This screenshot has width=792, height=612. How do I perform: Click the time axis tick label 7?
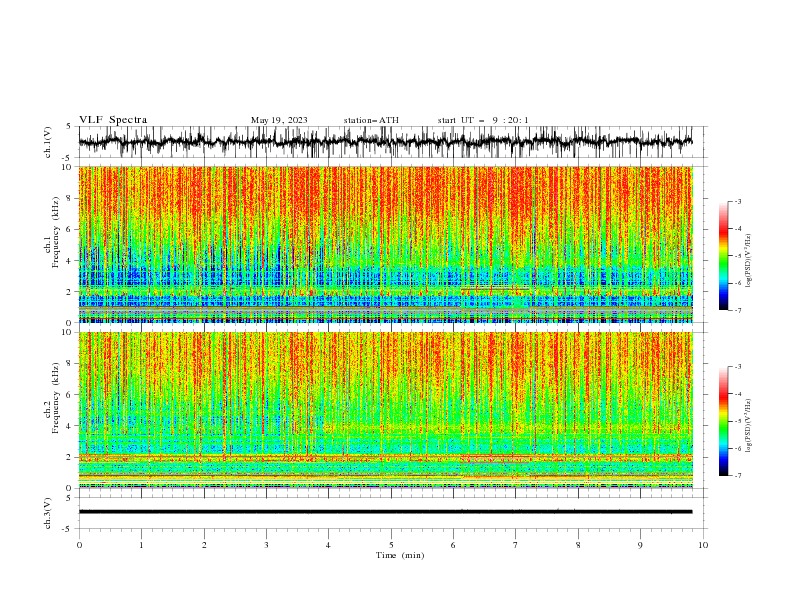tap(516, 545)
